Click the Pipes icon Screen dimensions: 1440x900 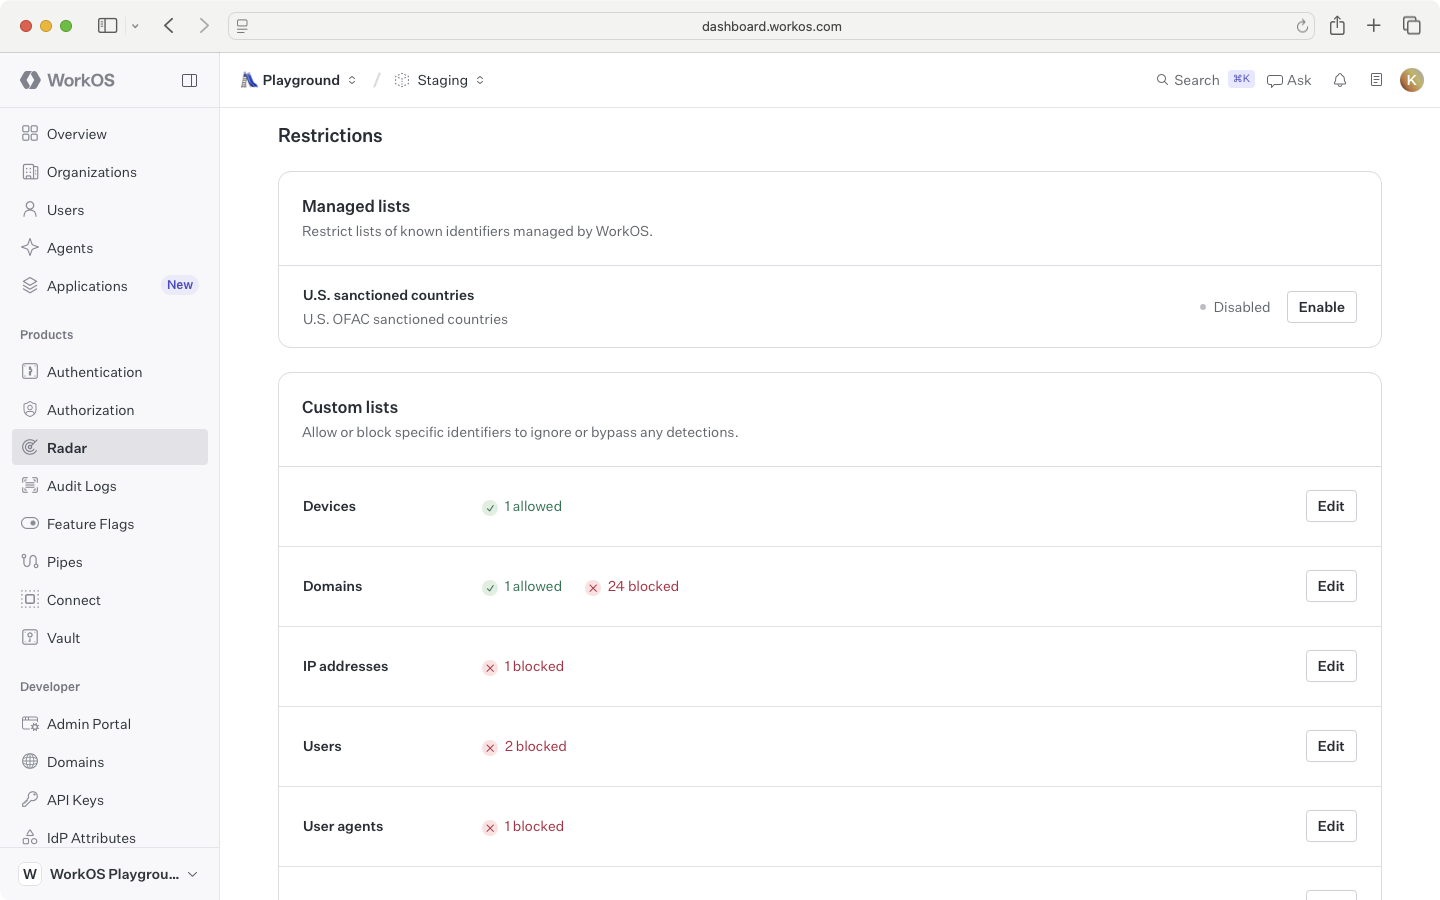click(30, 562)
